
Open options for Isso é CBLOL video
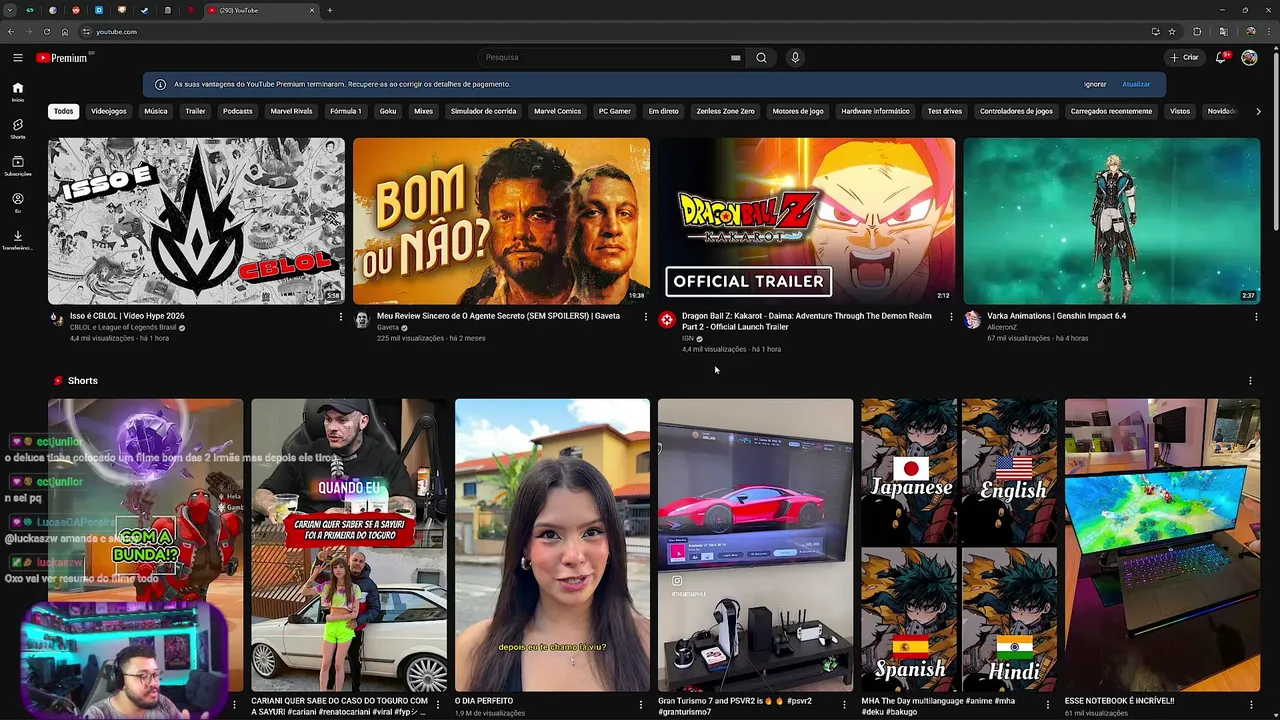pyautogui.click(x=340, y=317)
